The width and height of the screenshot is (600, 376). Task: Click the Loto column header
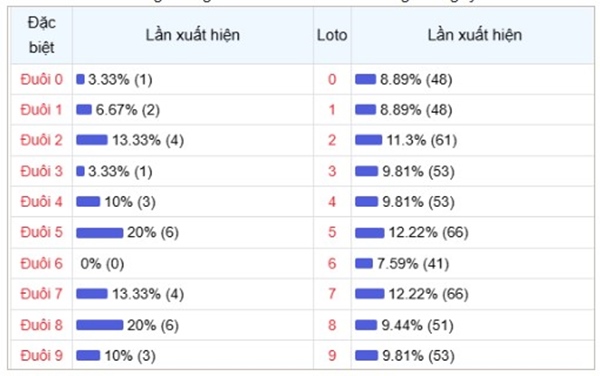point(332,35)
